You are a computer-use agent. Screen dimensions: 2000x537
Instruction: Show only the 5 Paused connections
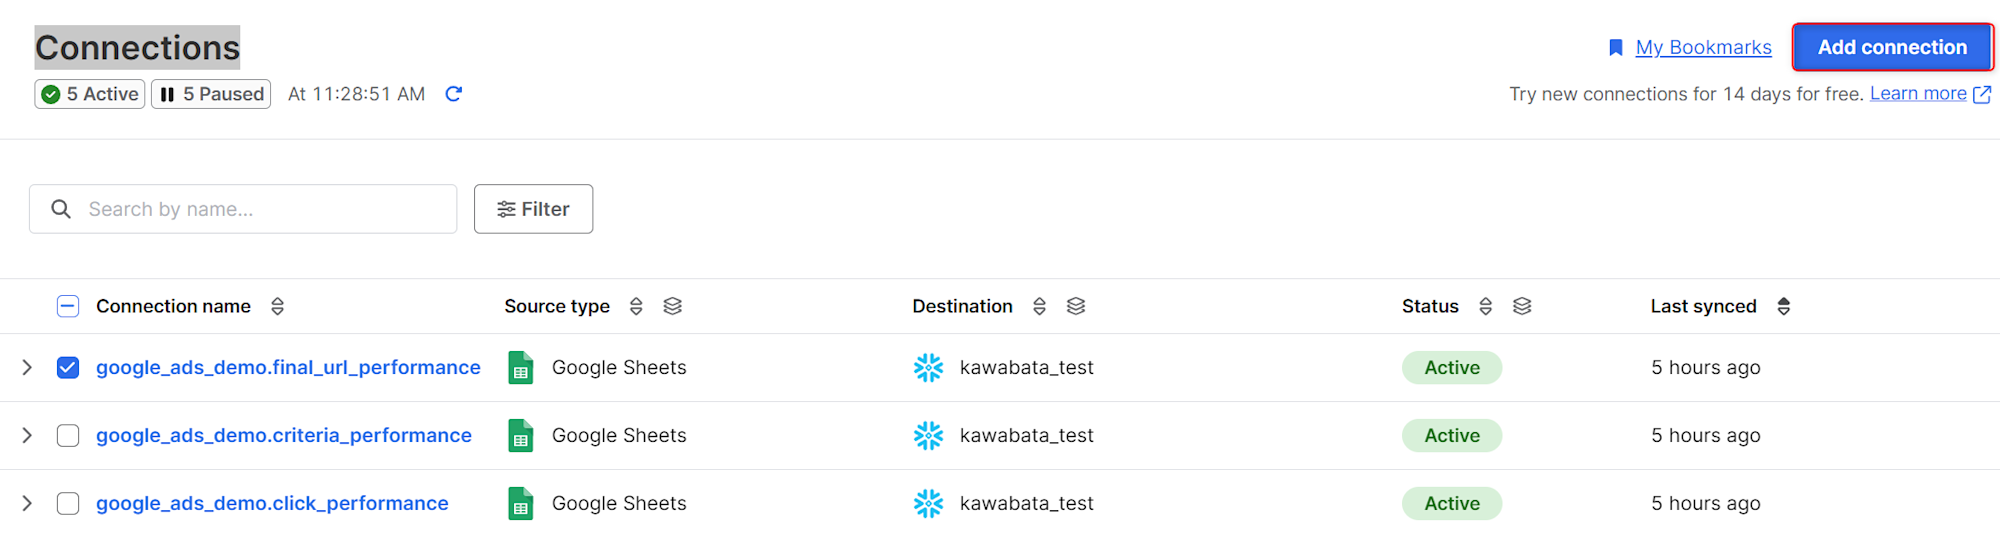211,94
